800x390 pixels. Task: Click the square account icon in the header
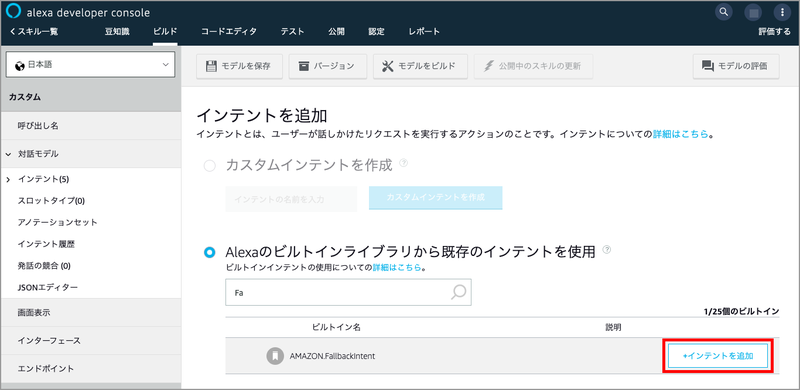click(753, 12)
